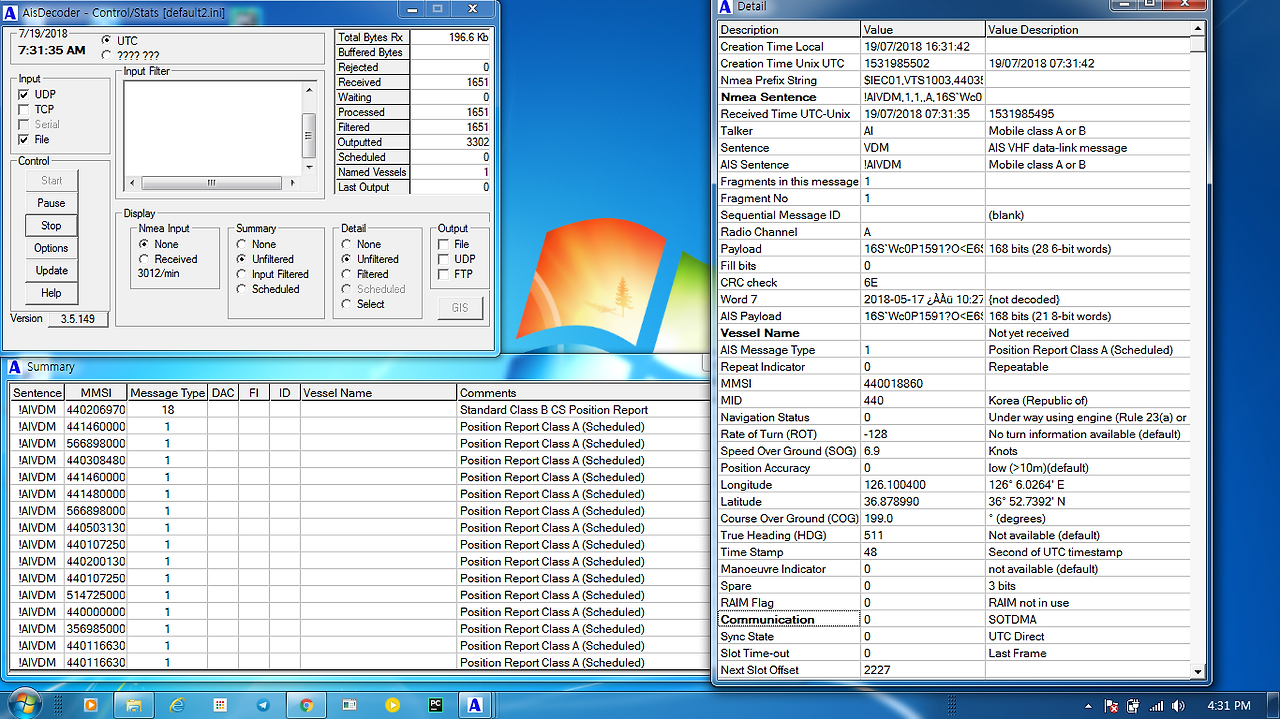Show hidden system tray icons

(1088, 706)
